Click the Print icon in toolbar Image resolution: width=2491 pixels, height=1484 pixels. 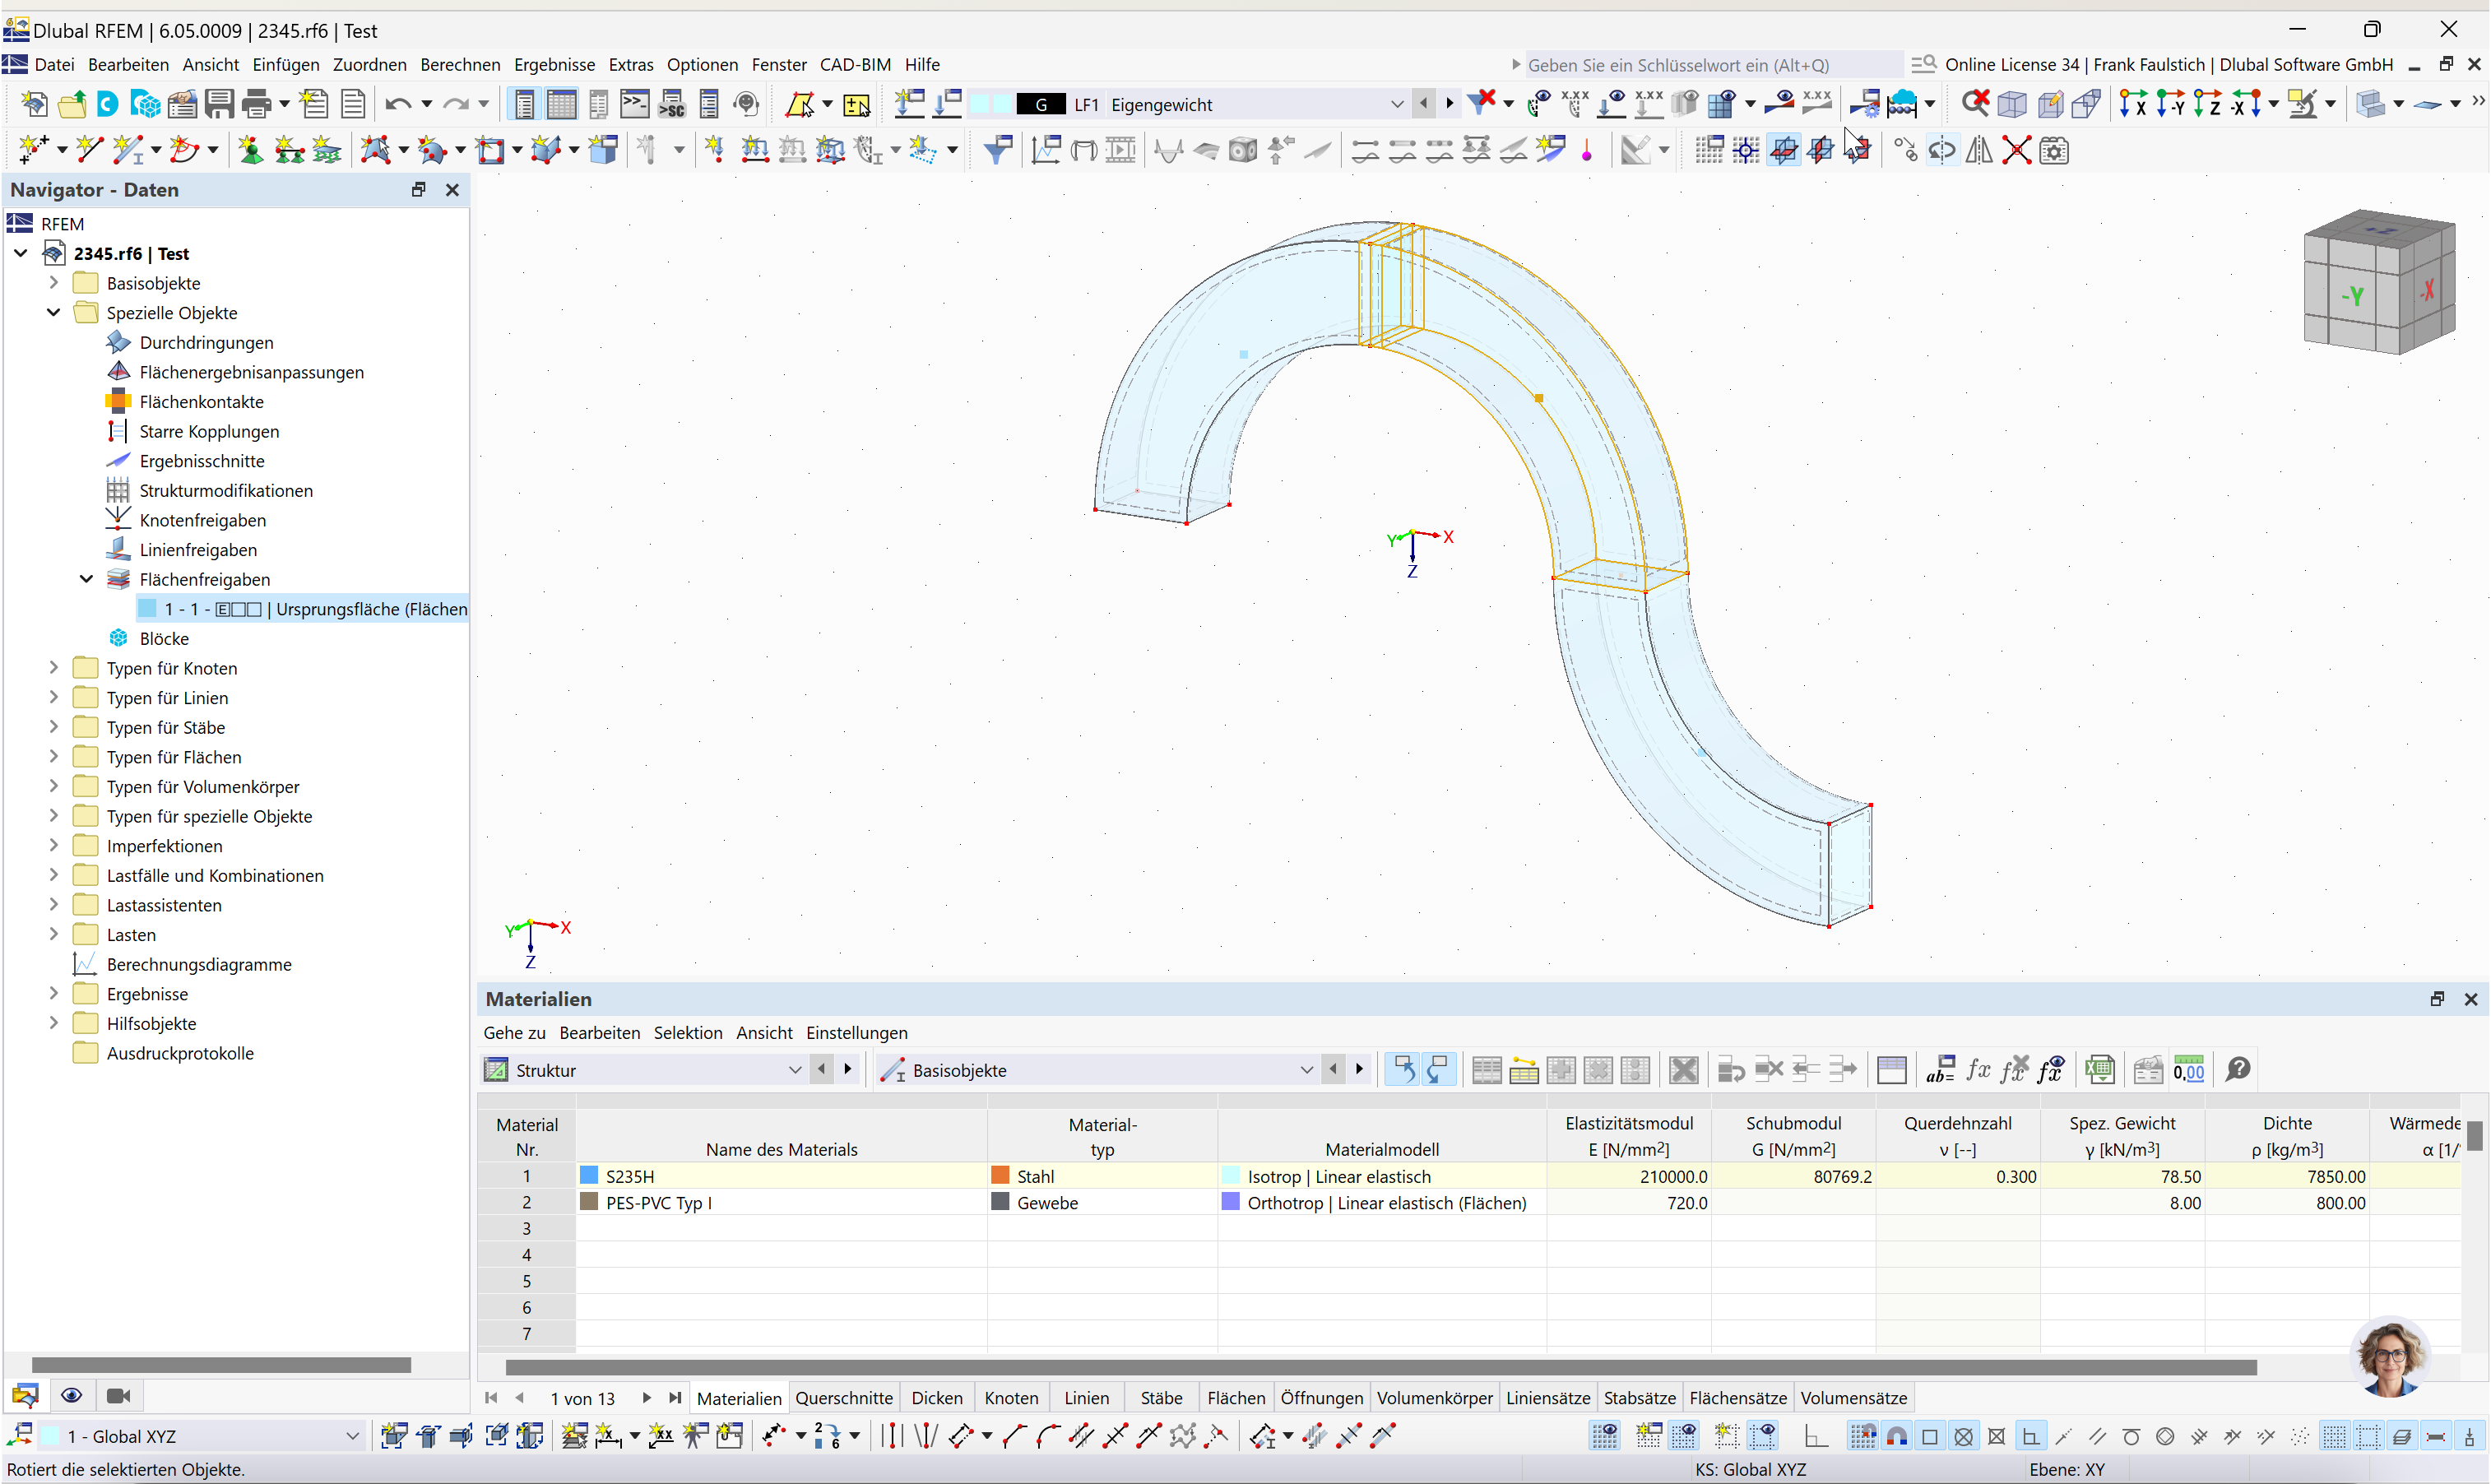[x=256, y=104]
